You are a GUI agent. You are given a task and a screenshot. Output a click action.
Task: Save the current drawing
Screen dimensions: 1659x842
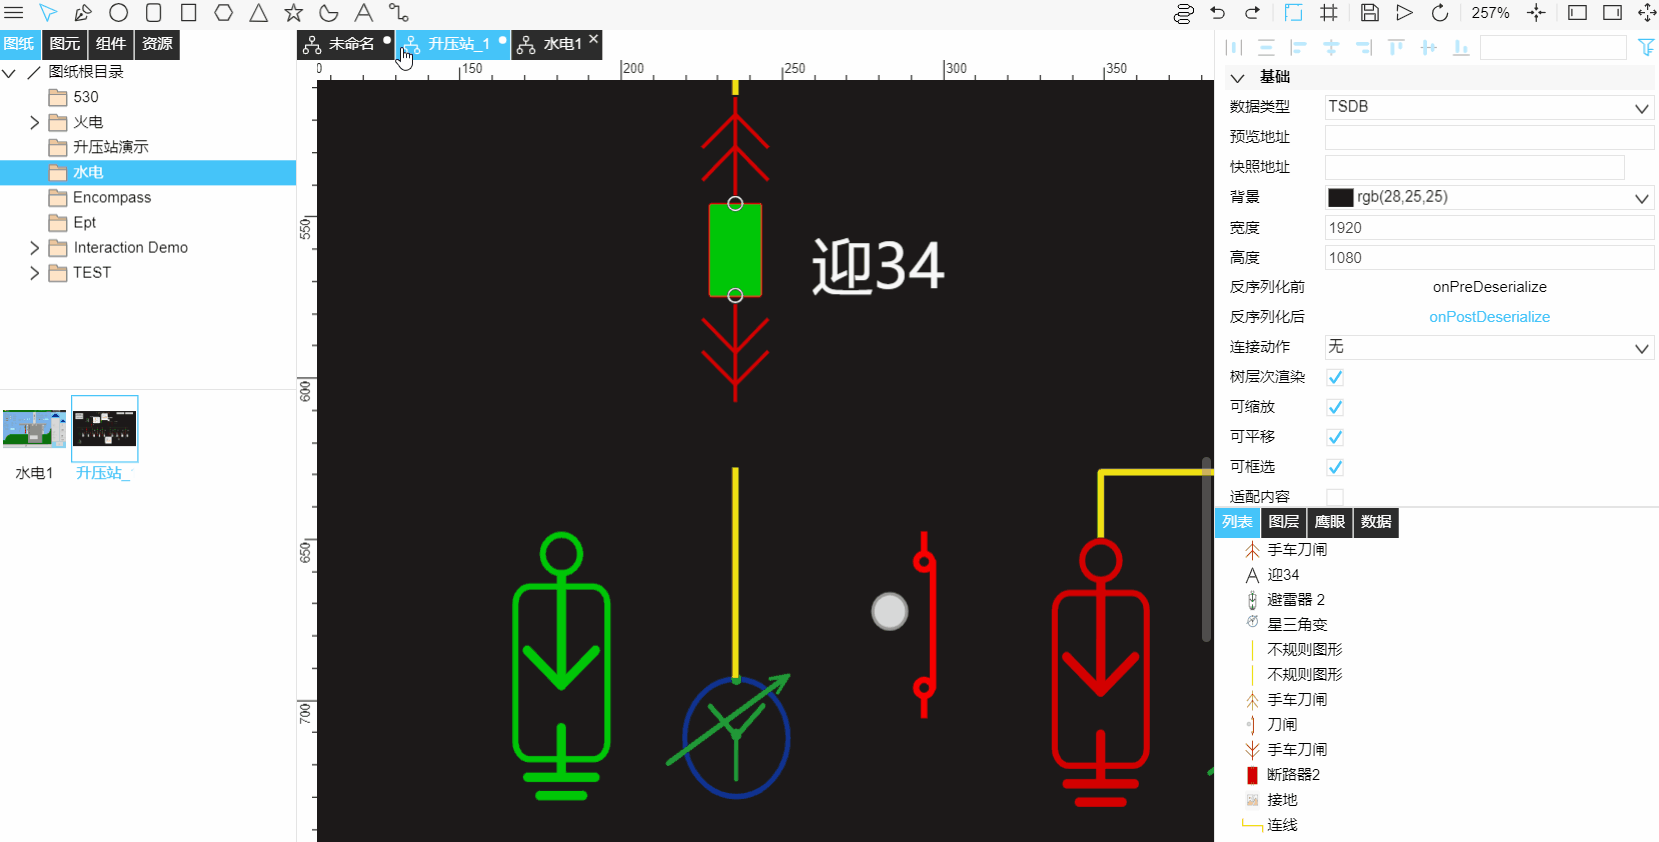pyautogui.click(x=1370, y=13)
